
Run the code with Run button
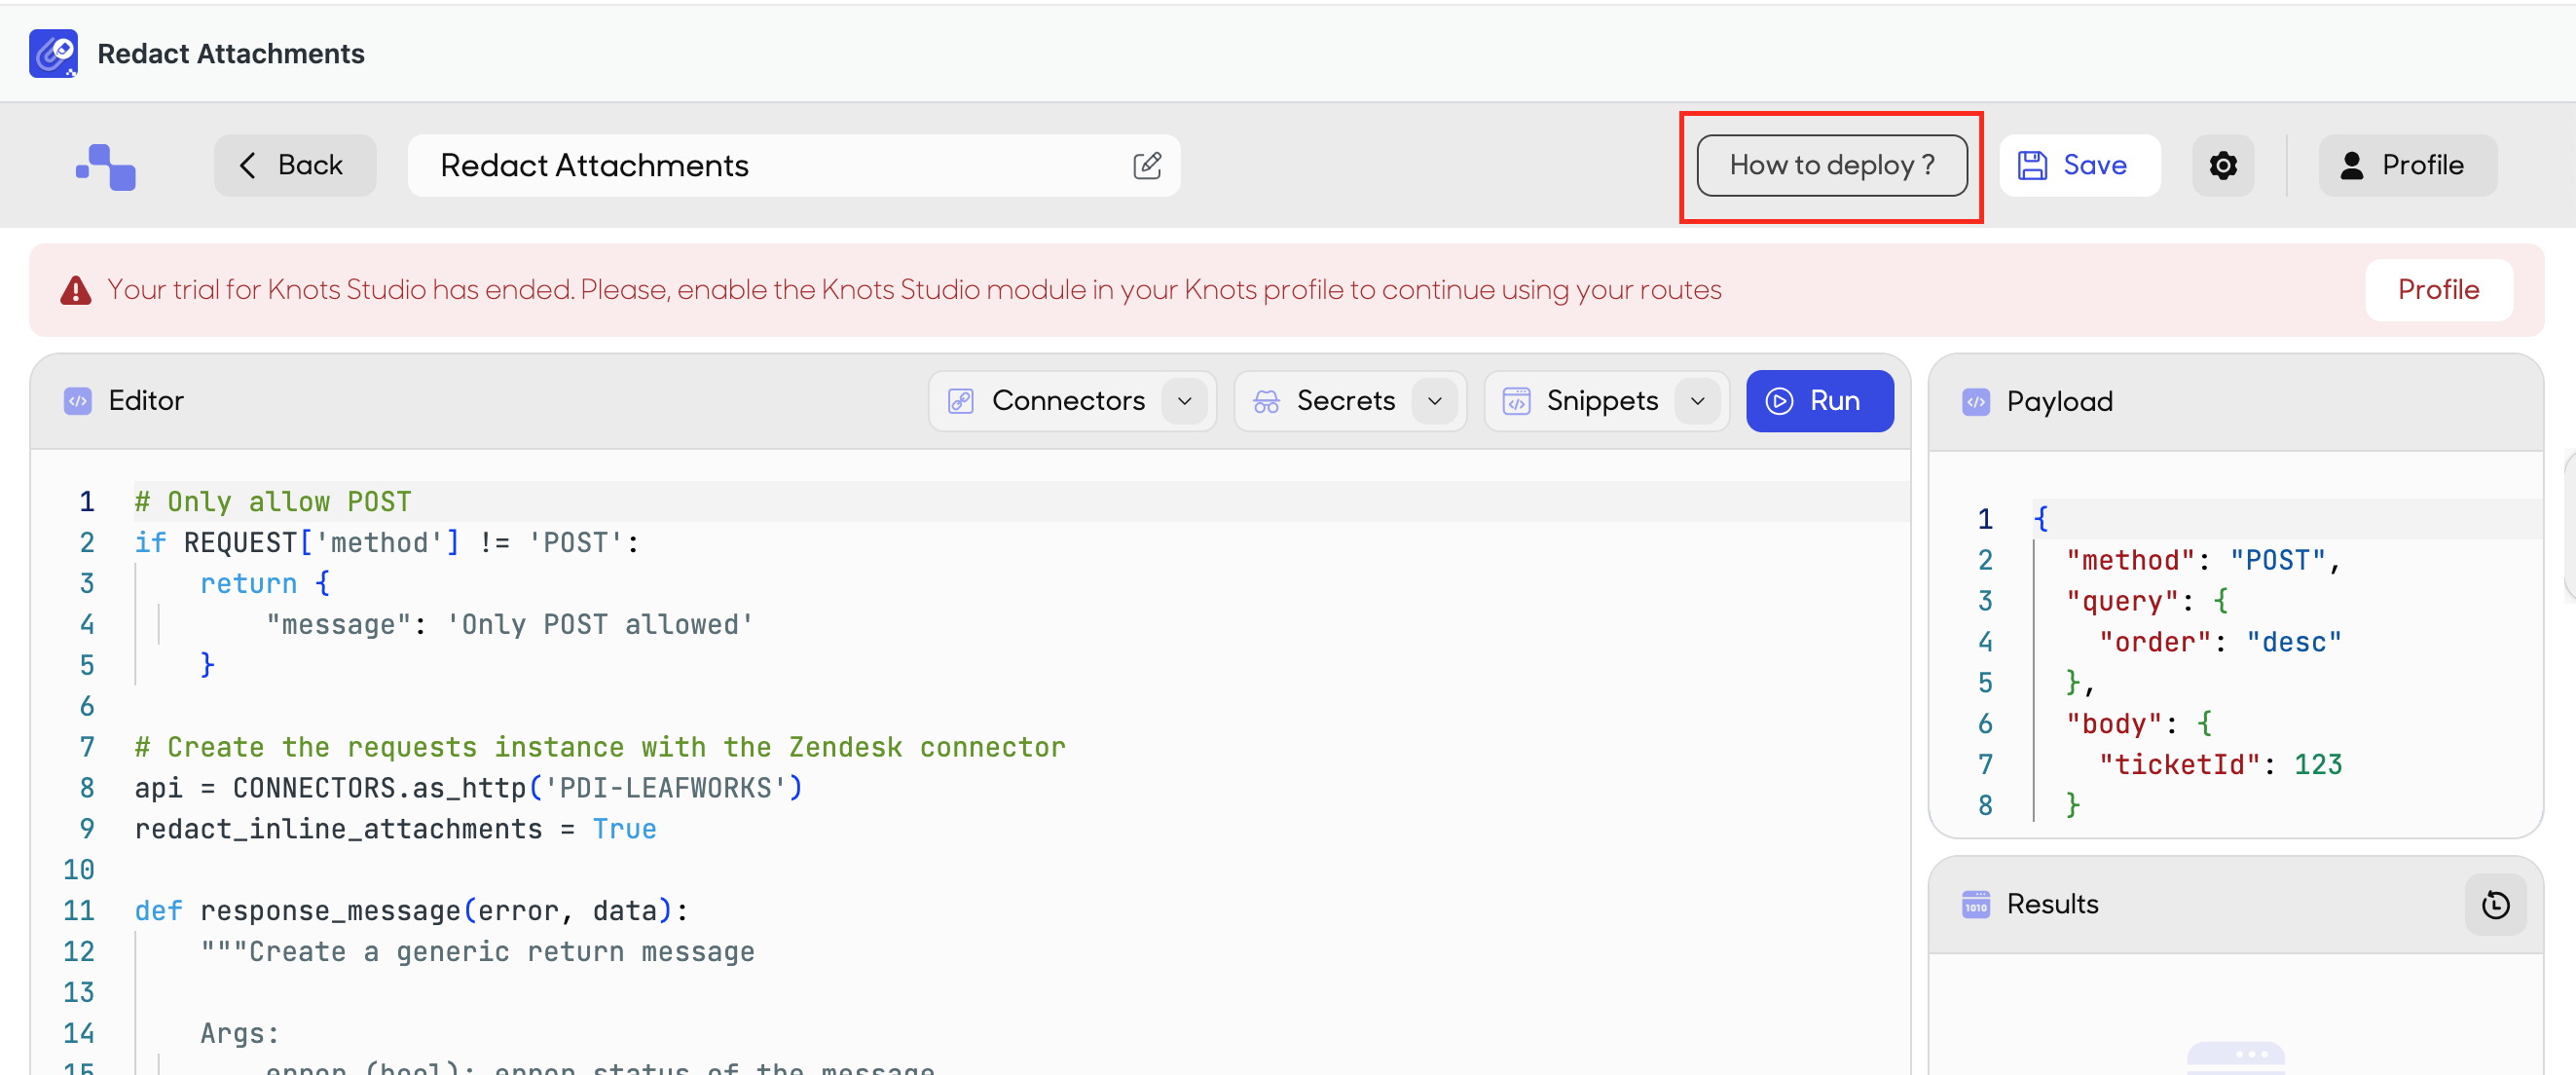[1819, 401]
